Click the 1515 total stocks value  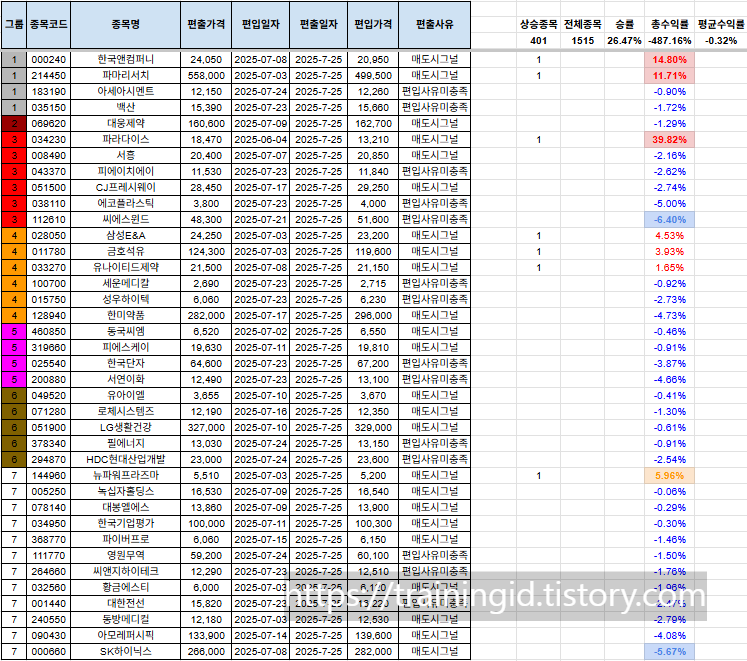point(583,41)
